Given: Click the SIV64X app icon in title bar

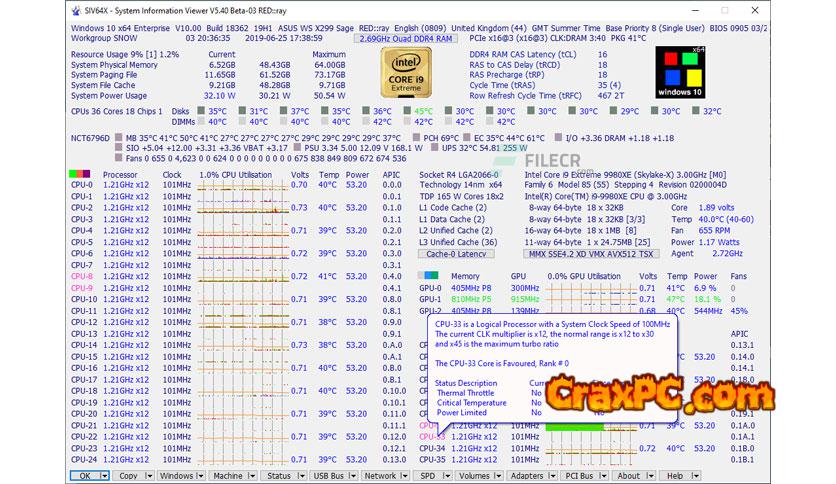Looking at the screenshot, I should click(x=76, y=10).
